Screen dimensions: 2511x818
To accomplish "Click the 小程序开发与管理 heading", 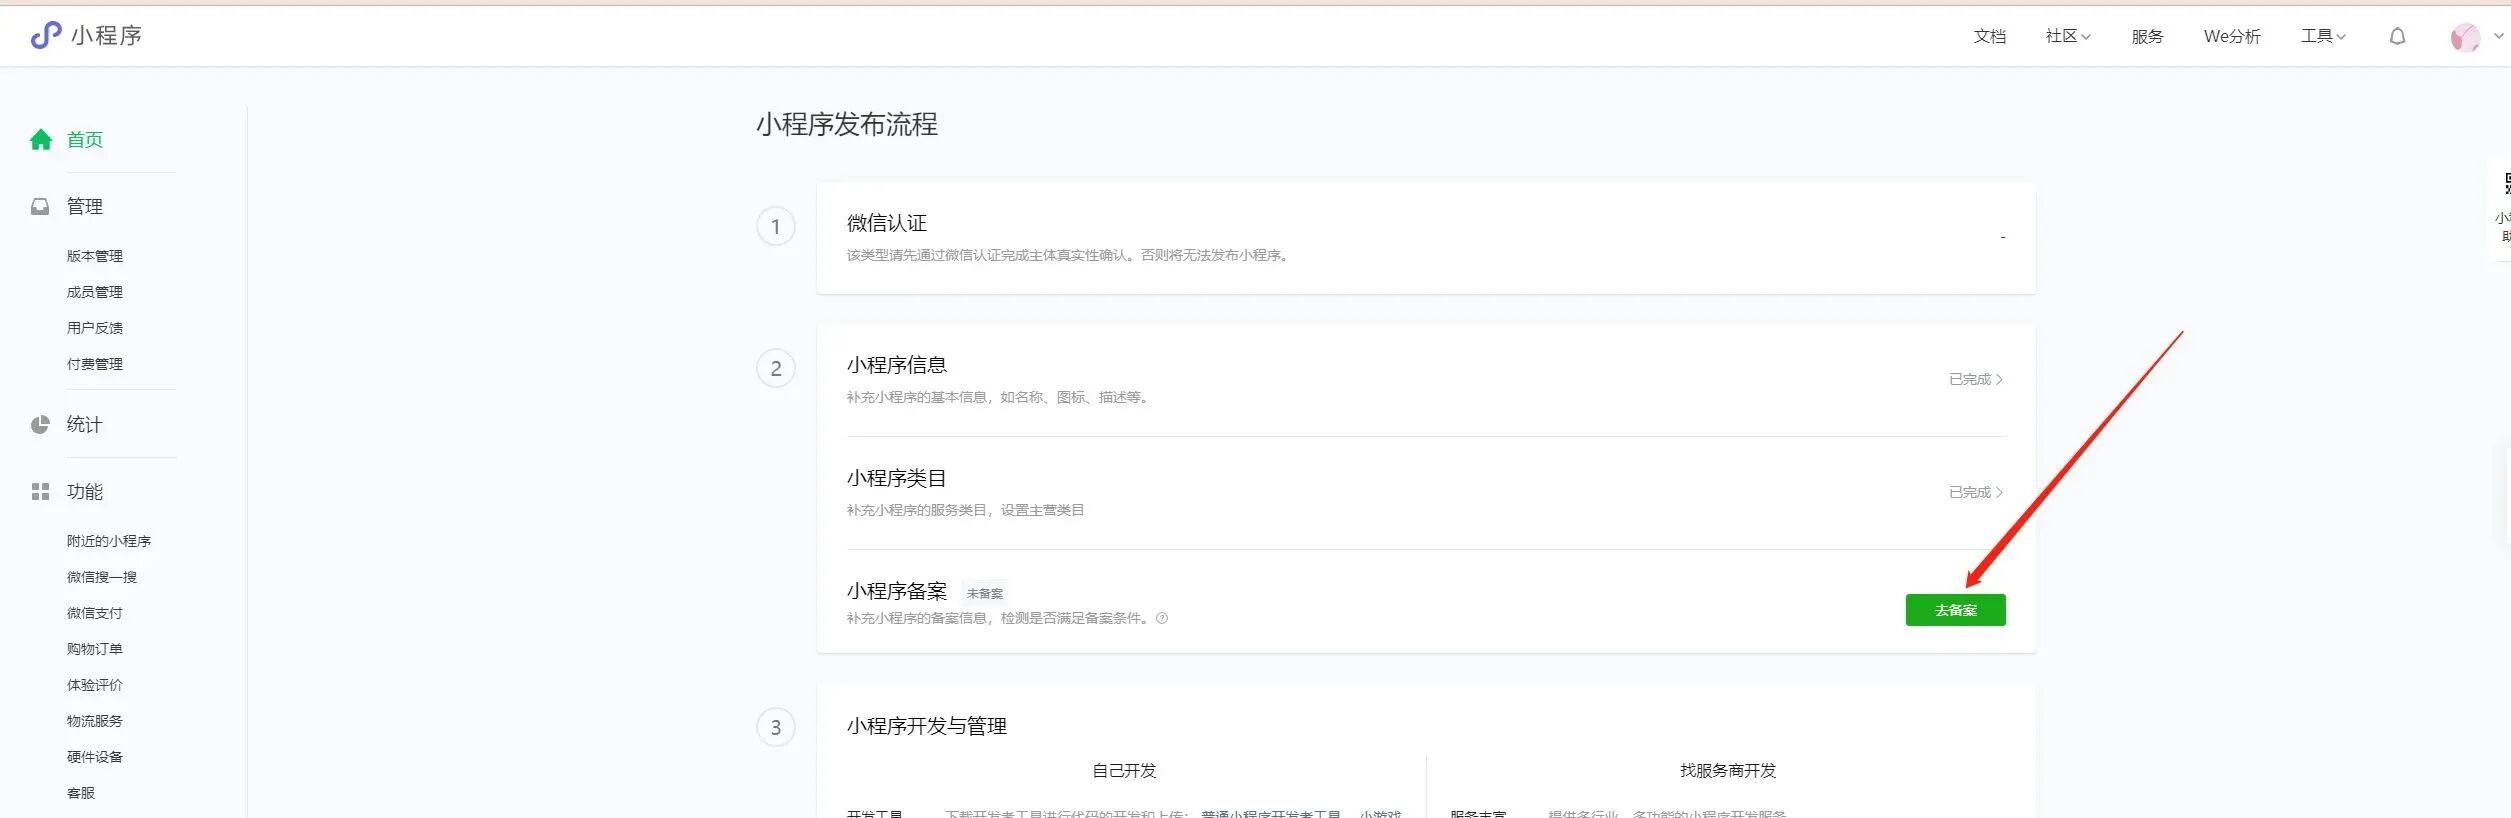I will pos(927,726).
